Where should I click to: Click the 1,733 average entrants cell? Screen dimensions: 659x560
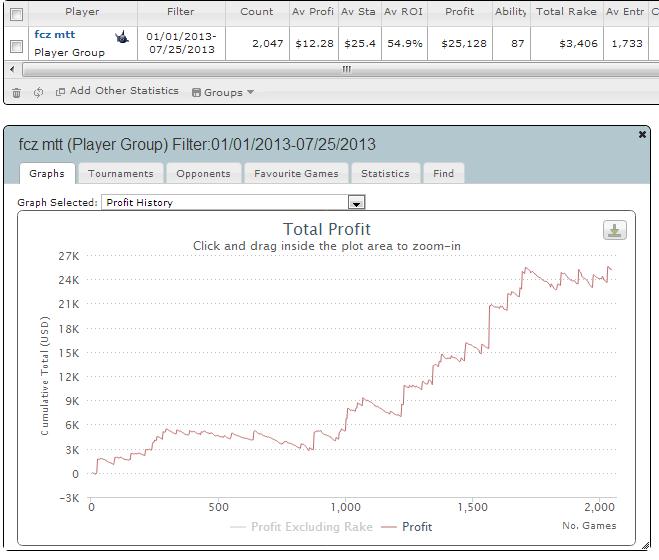[627, 43]
